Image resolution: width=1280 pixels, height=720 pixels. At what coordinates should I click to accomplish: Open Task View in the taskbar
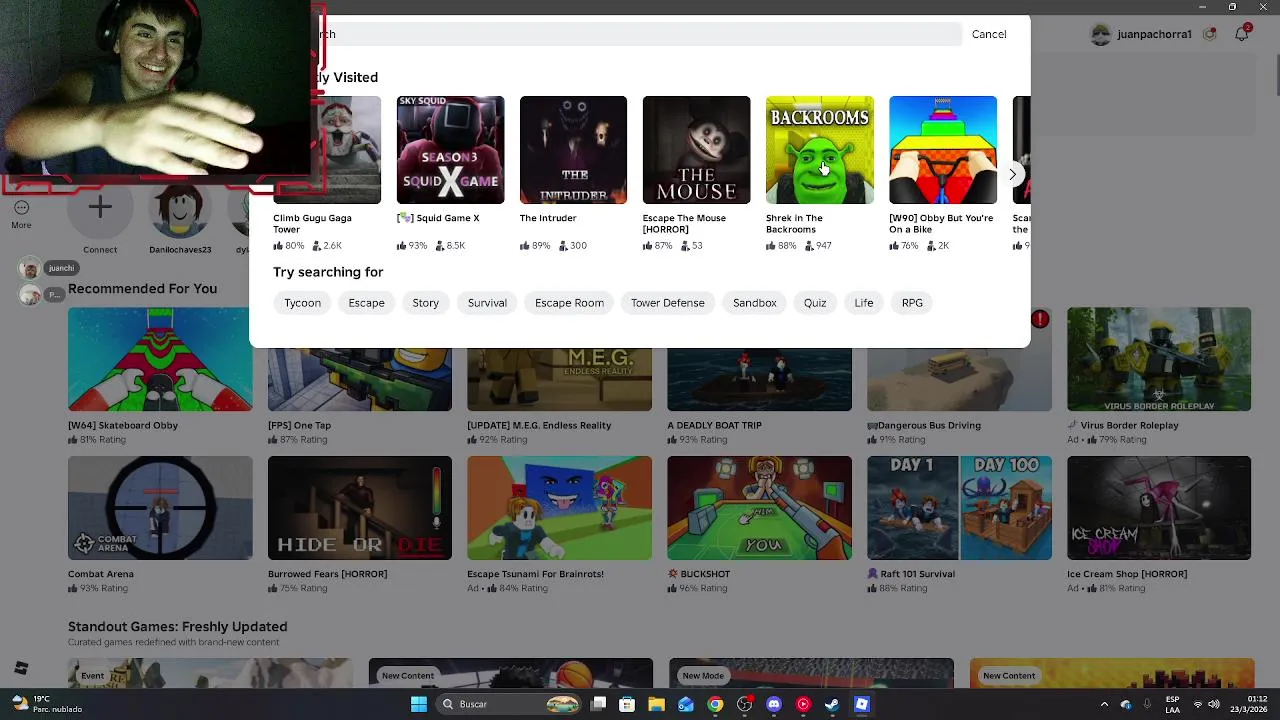coord(598,704)
